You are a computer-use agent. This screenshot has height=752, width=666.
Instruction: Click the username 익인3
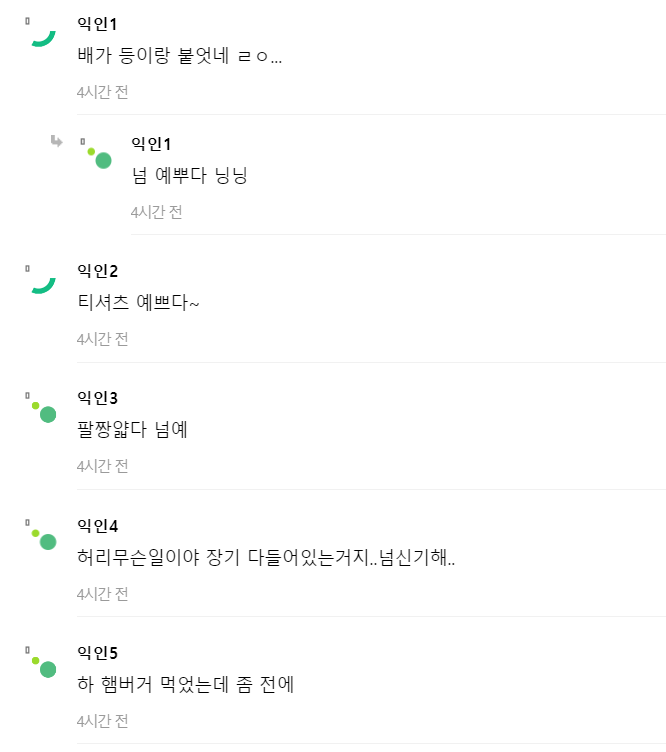click(x=98, y=398)
